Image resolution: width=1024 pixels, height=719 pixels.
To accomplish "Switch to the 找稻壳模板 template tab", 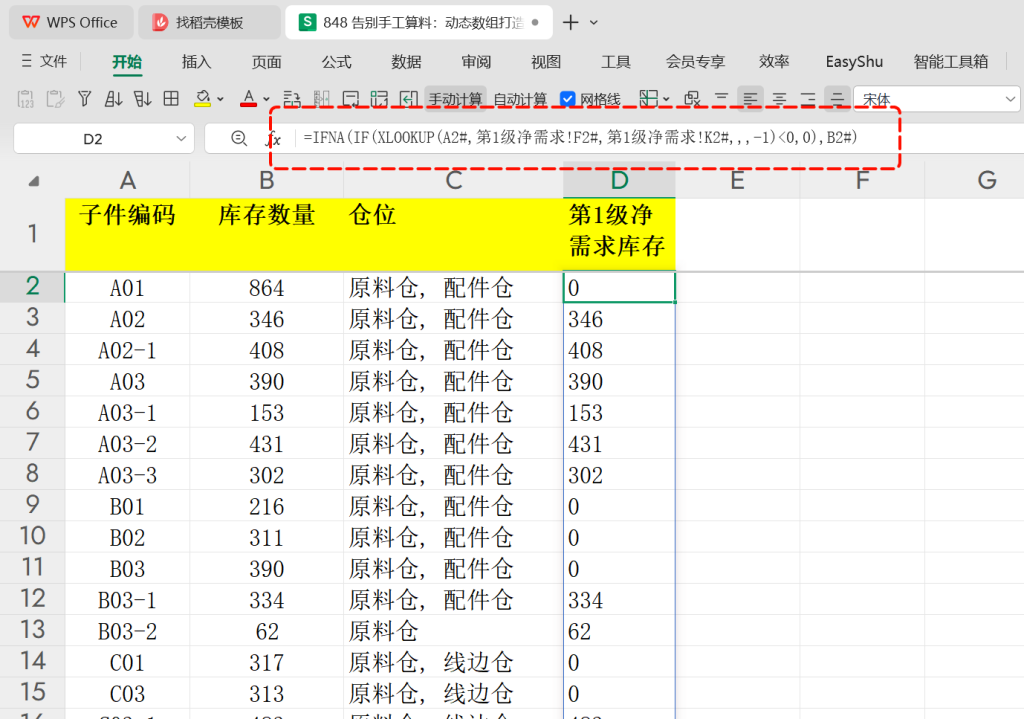I will coord(209,22).
